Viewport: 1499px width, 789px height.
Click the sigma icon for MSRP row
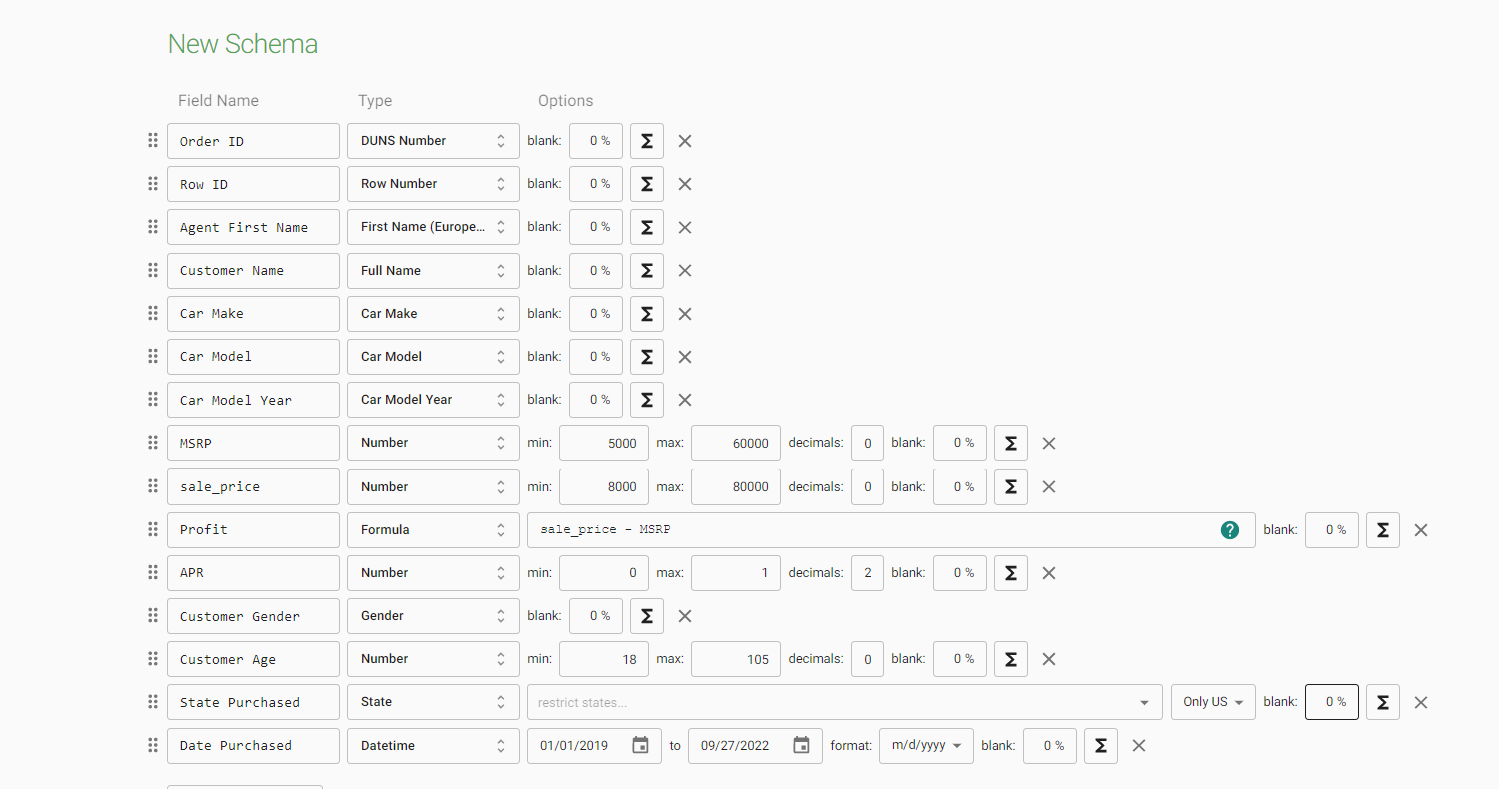coord(1011,443)
